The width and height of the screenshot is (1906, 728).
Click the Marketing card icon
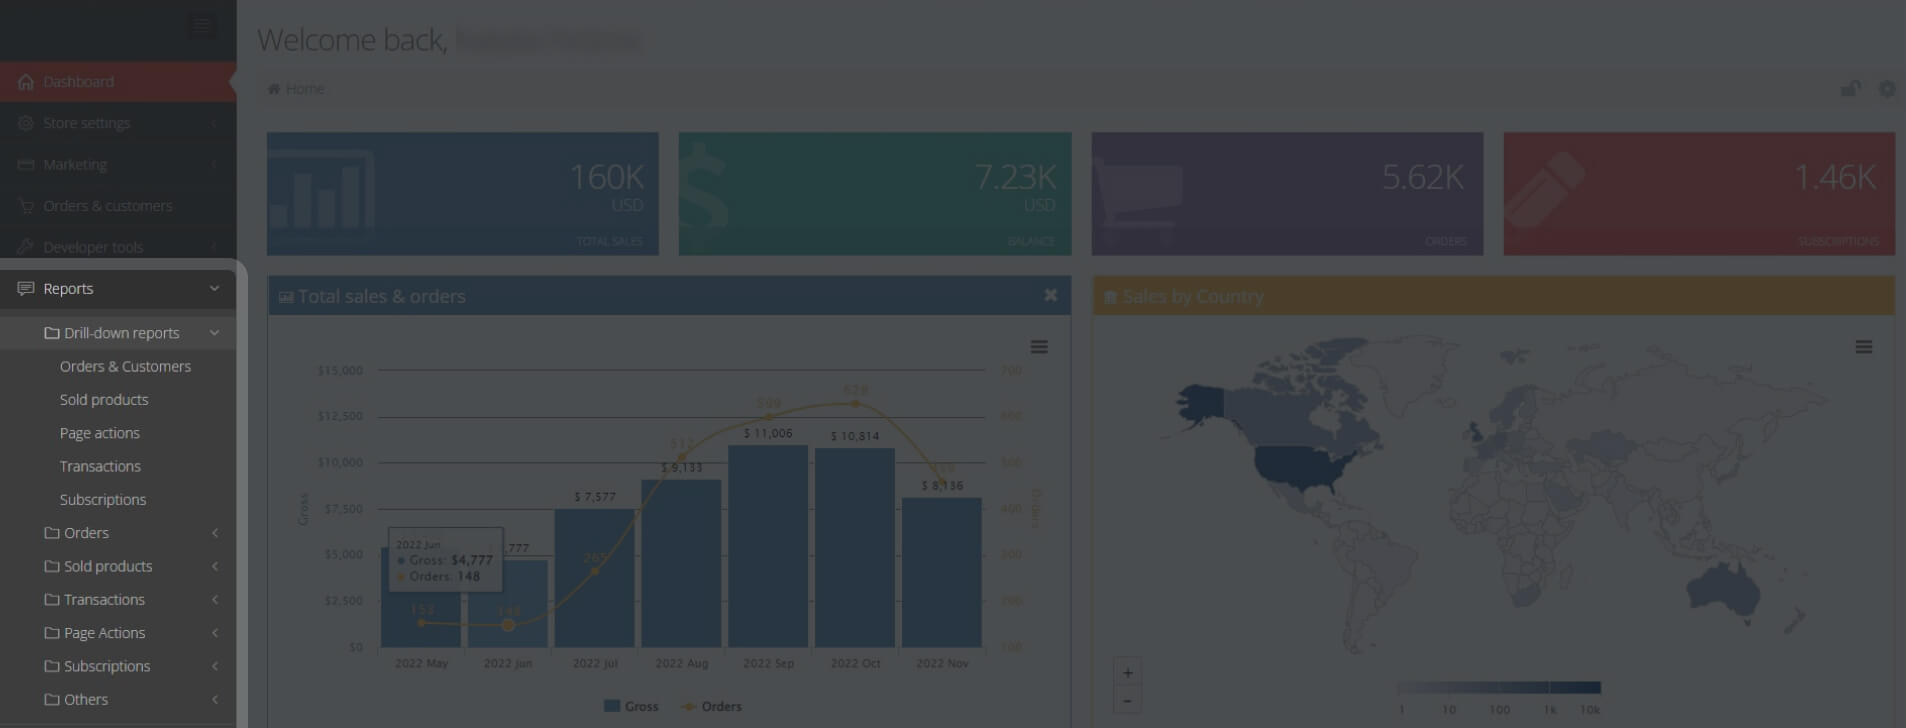click(26, 164)
